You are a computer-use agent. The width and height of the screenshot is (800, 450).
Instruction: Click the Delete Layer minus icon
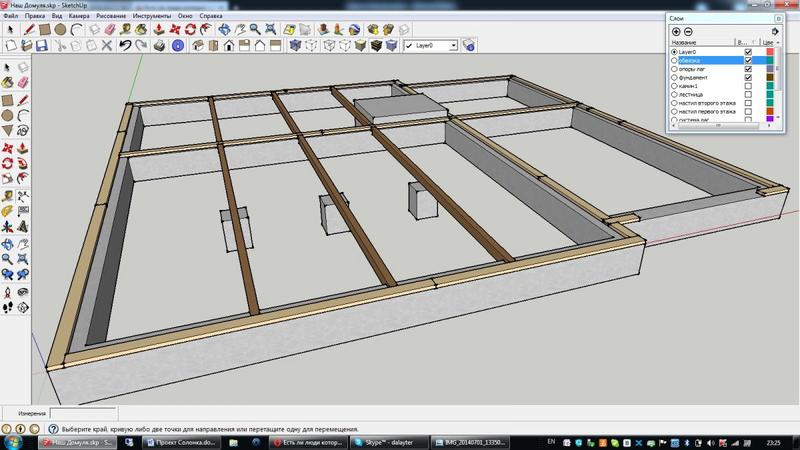(x=688, y=32)
